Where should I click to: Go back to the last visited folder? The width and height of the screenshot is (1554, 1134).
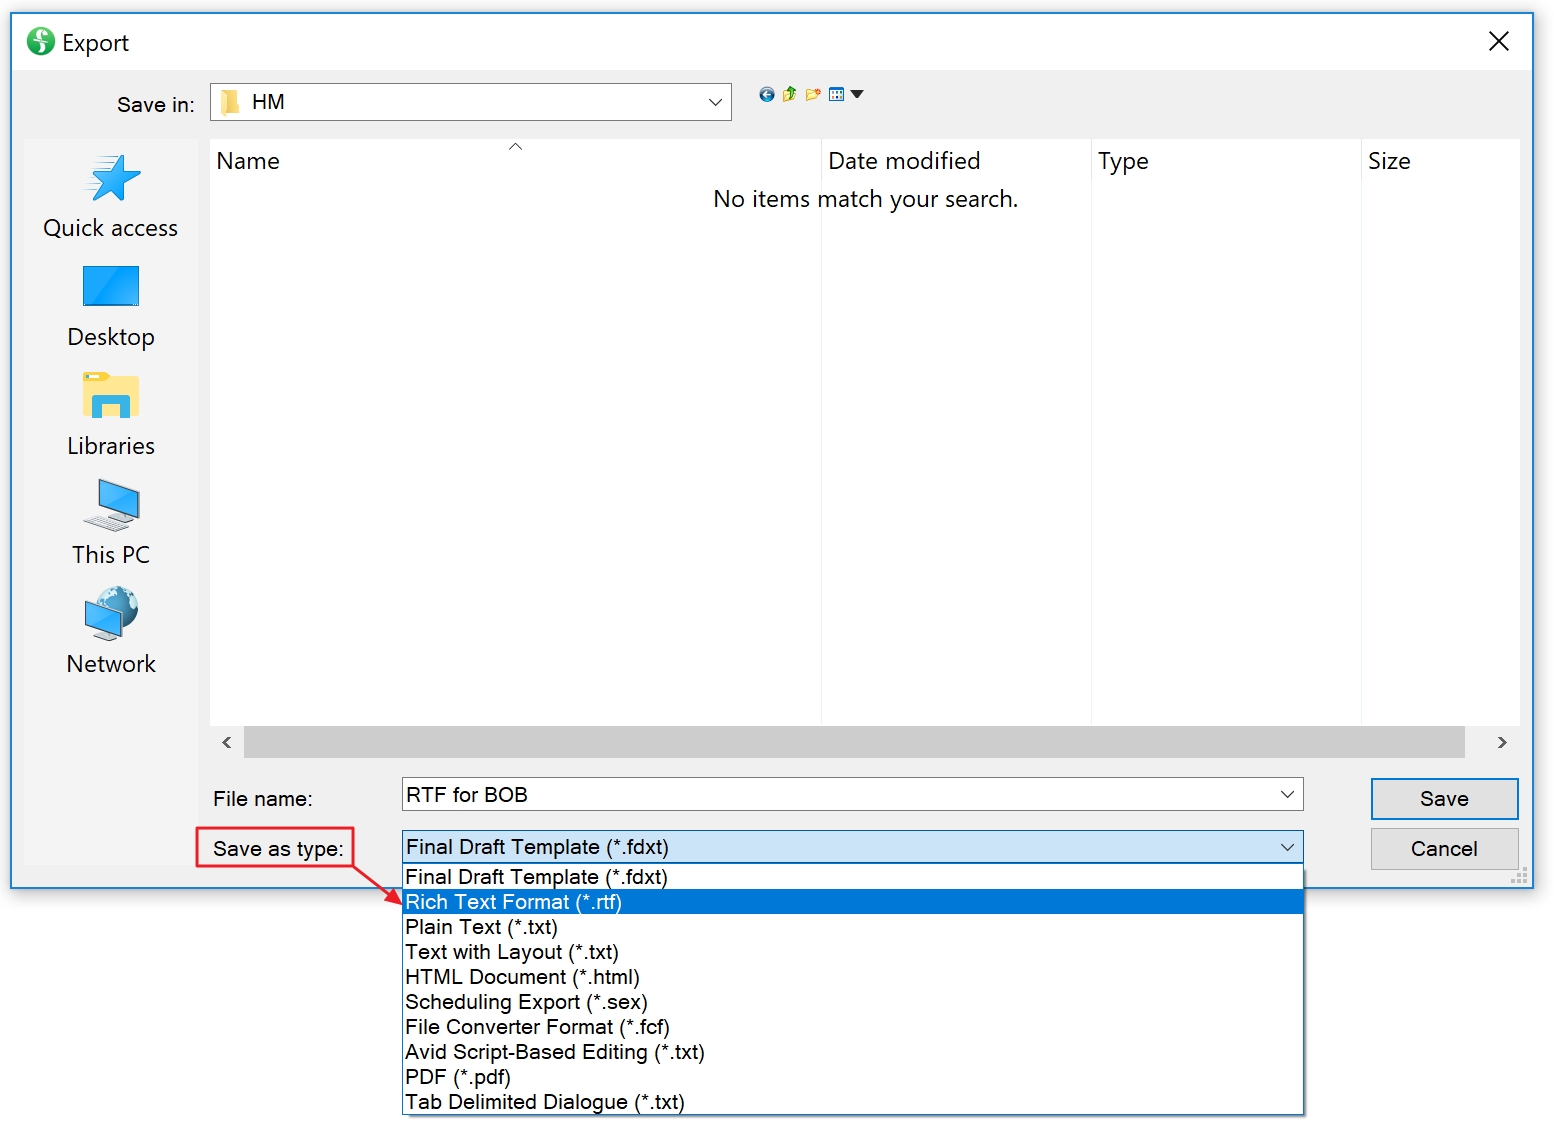pyautogui.click(x=767, y=94)
